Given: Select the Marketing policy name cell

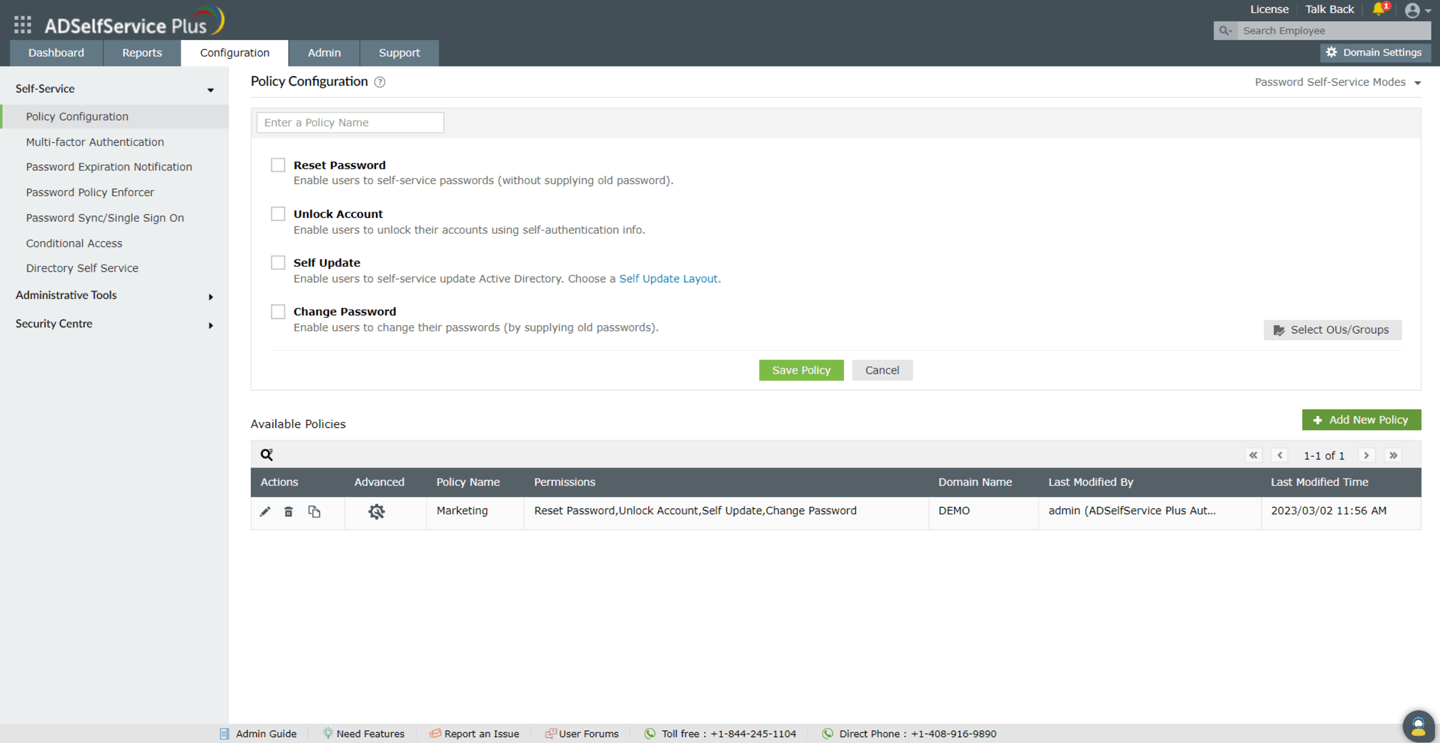Looking at the screenshot, I should 475,512.
